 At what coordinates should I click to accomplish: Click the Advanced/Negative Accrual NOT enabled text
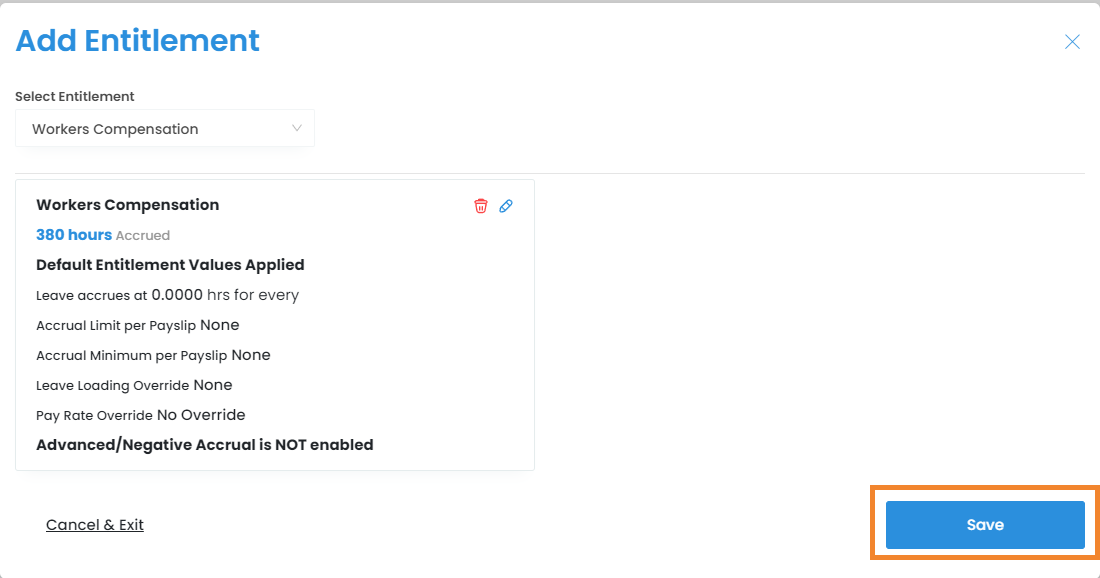pyautogui.click(x=204, y=445)
